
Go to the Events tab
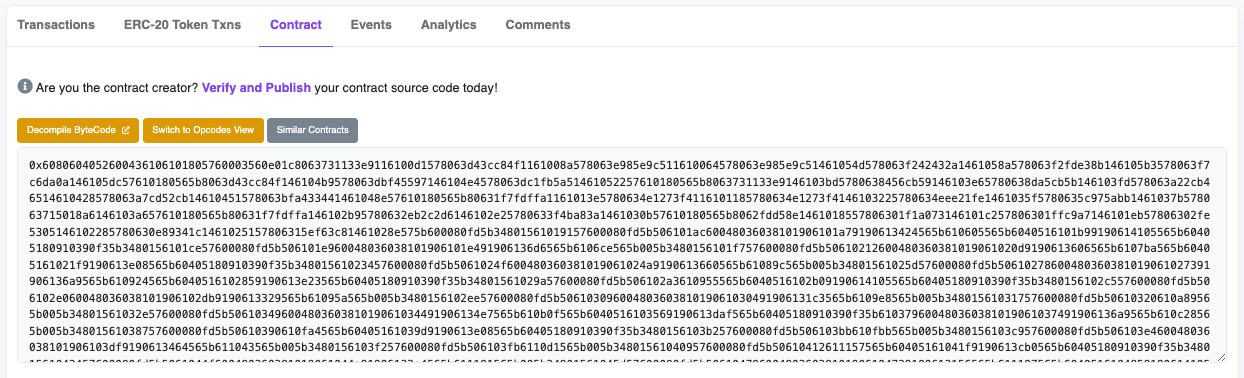(371, 24)
